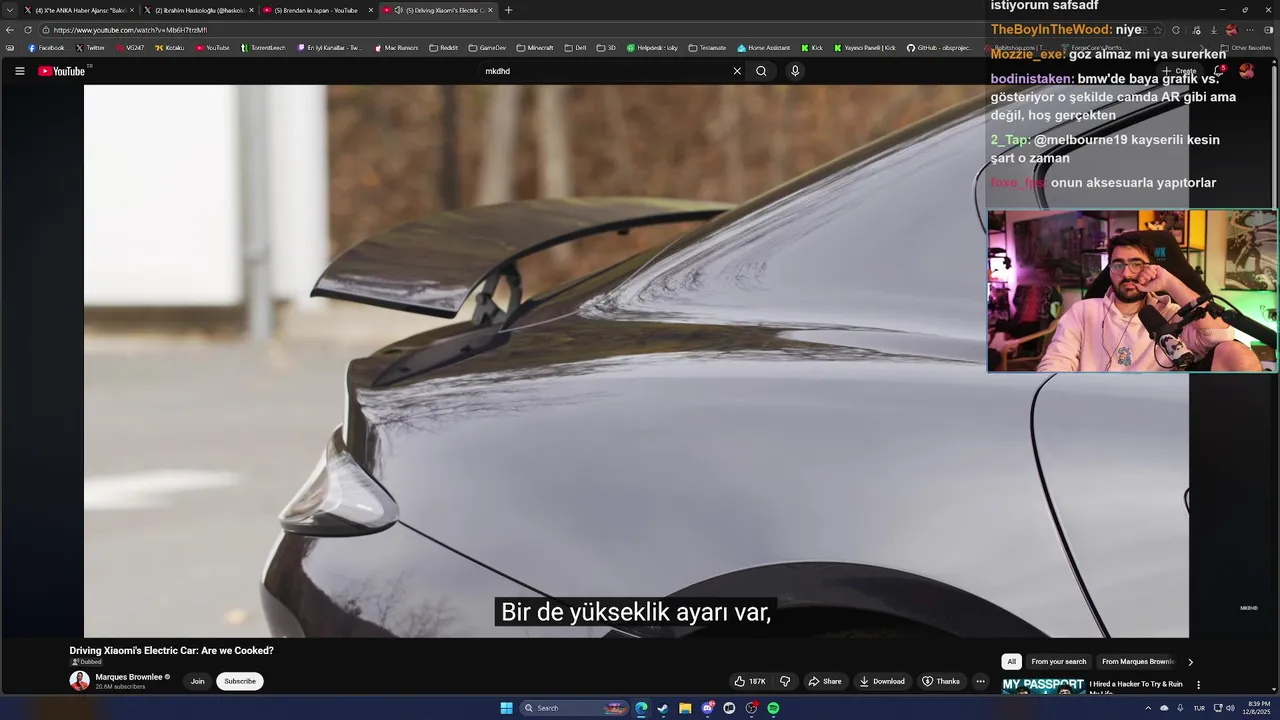Open options for I Hired a Hacker video
1280x720 pixels.
pyautogui.click(x=1198, y=685)
